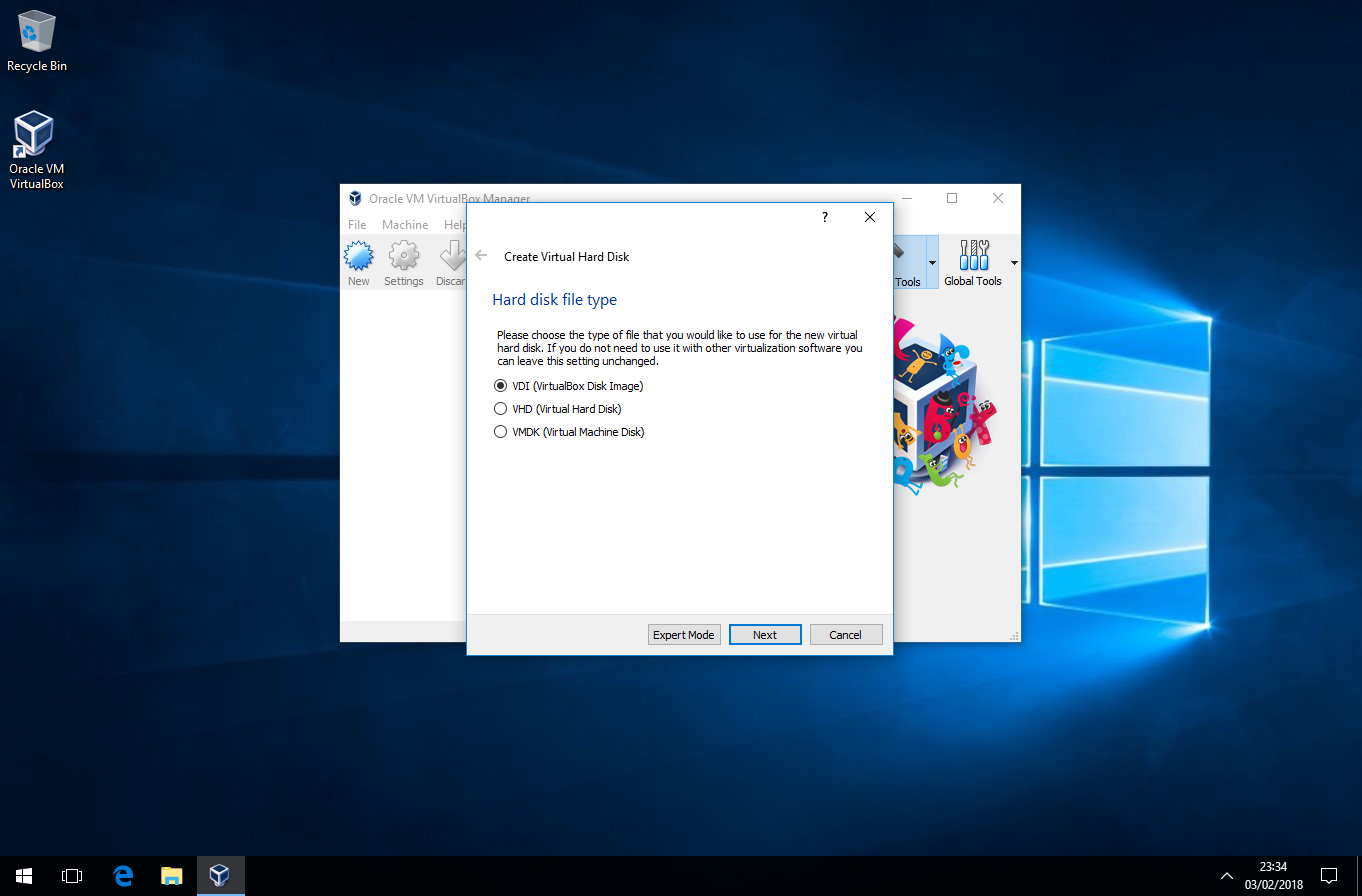This screenshot has width=1362, height=896.
Task: Click the 'Create Virtual Hard Disk' title text
Action: coord(567,257)
